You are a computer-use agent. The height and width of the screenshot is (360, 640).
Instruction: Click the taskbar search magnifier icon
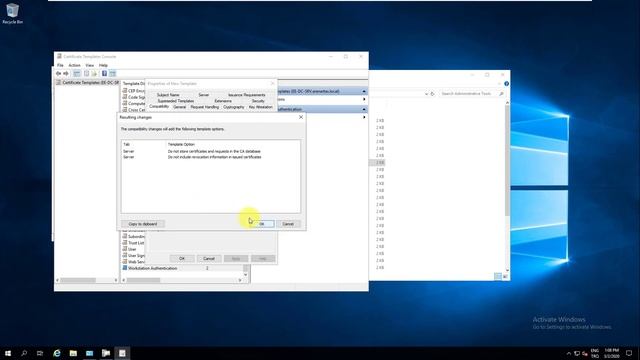coord(24,353)
